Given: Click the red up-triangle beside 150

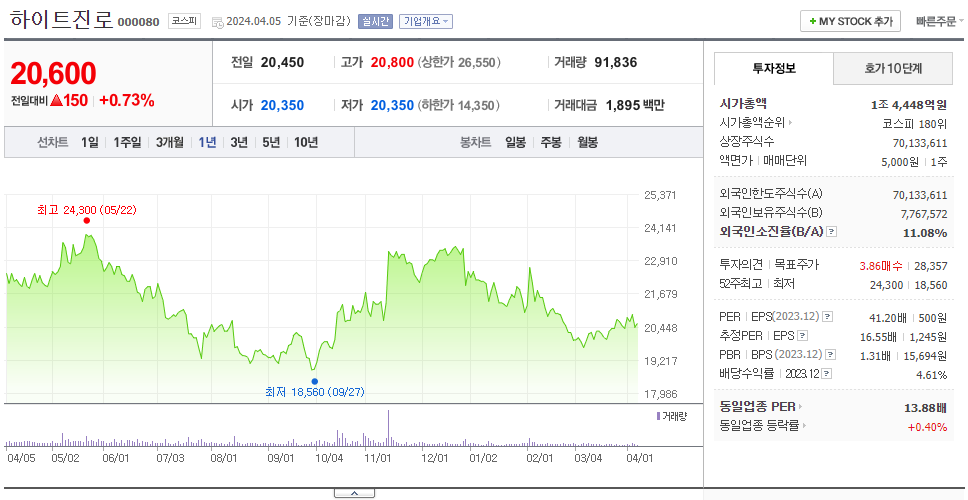Looking at the screenshot, I should (56, 100).
